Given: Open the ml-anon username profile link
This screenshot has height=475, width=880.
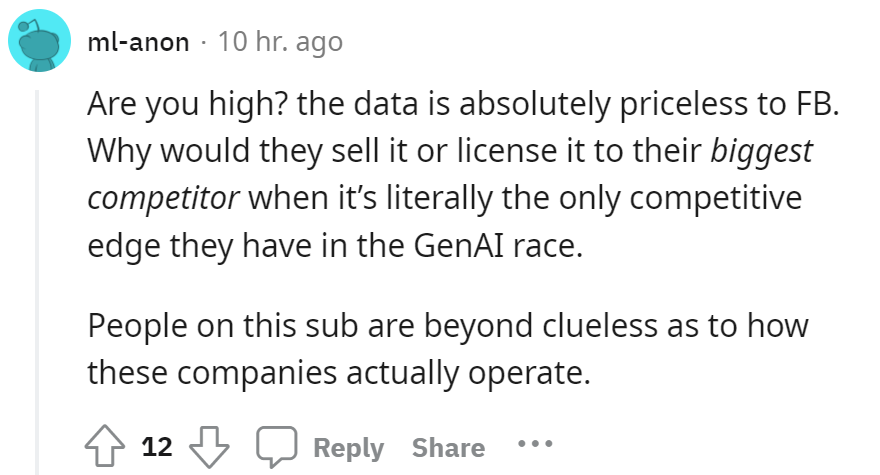Looking at the screenshot, I should 138,42.
